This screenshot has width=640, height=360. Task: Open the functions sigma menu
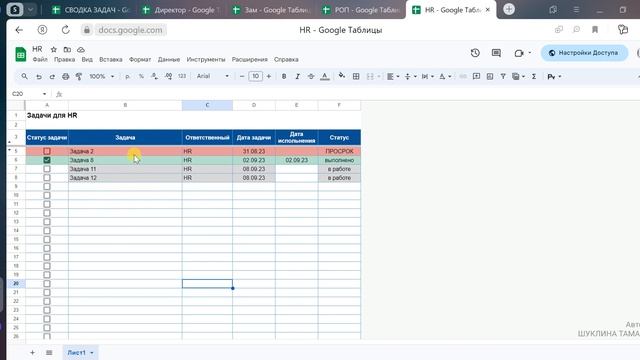tap(534, 76)
